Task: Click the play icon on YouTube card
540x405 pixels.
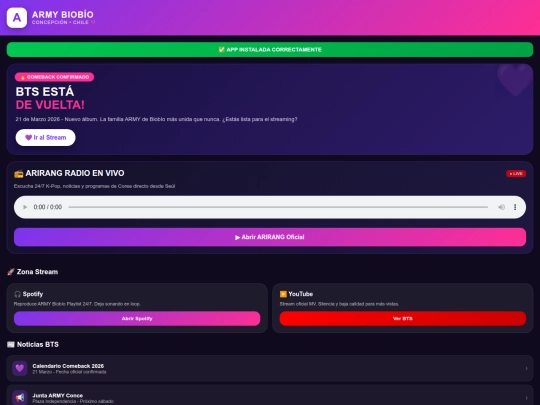Action: click(x=283, y=294)
